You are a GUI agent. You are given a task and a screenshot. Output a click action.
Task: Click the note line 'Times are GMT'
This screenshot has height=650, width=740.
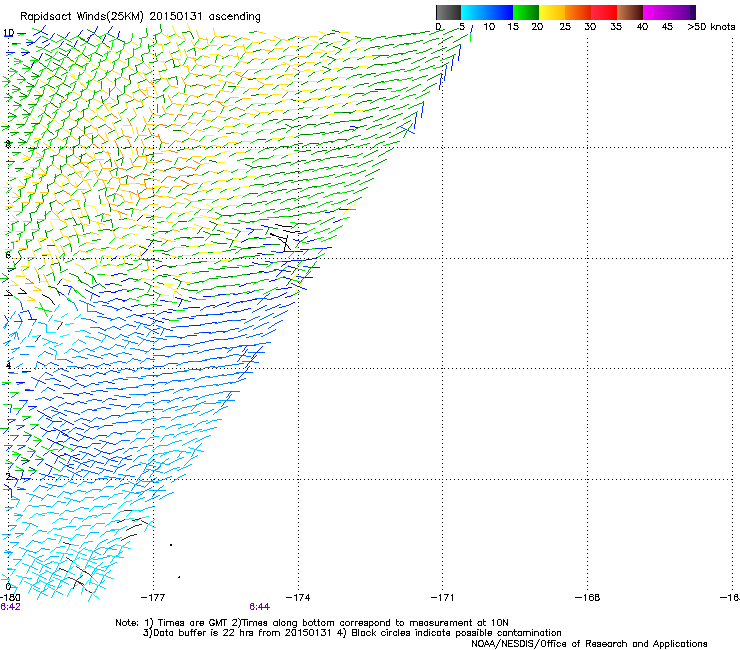coord(193,623)
